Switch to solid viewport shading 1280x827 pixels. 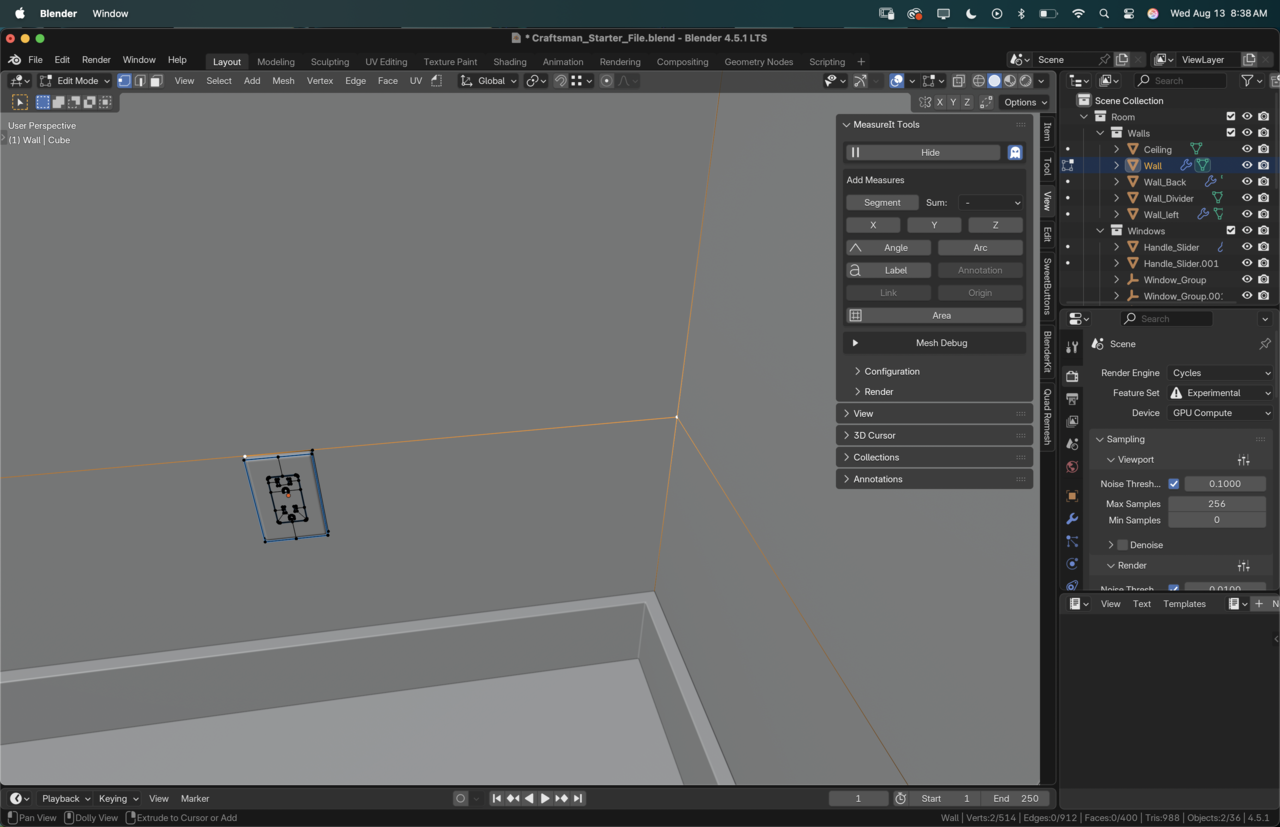coord(994,81)
